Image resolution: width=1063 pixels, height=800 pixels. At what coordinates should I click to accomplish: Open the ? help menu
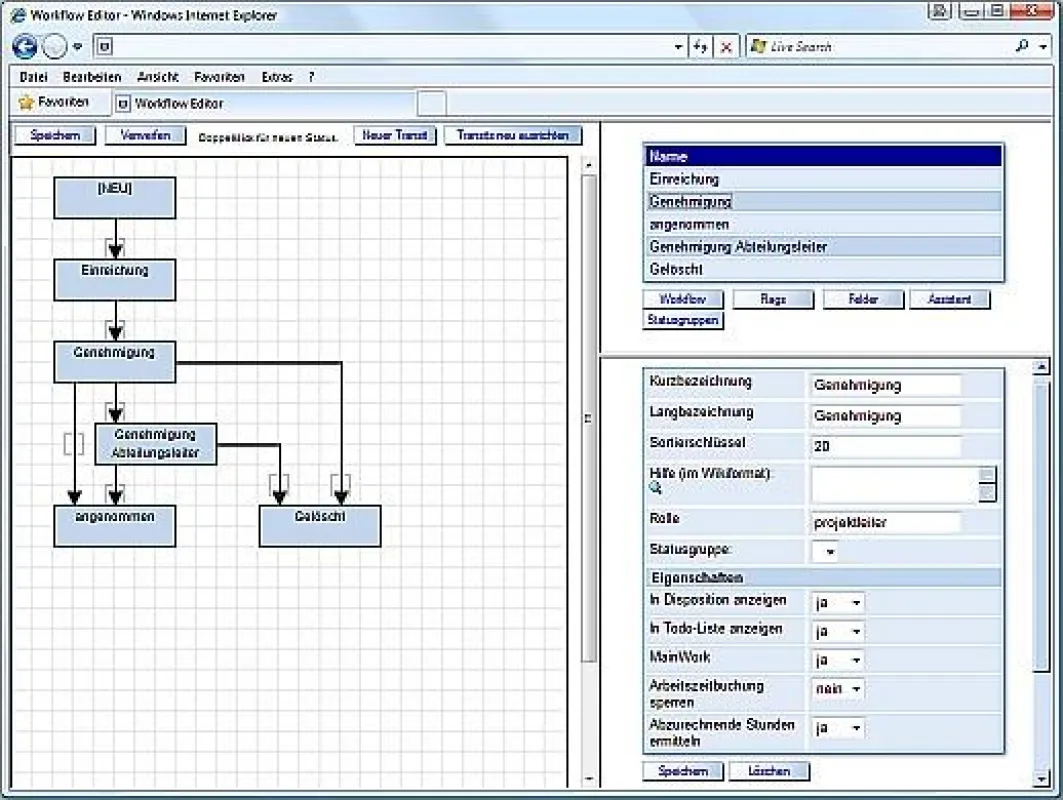pos(311,77)
